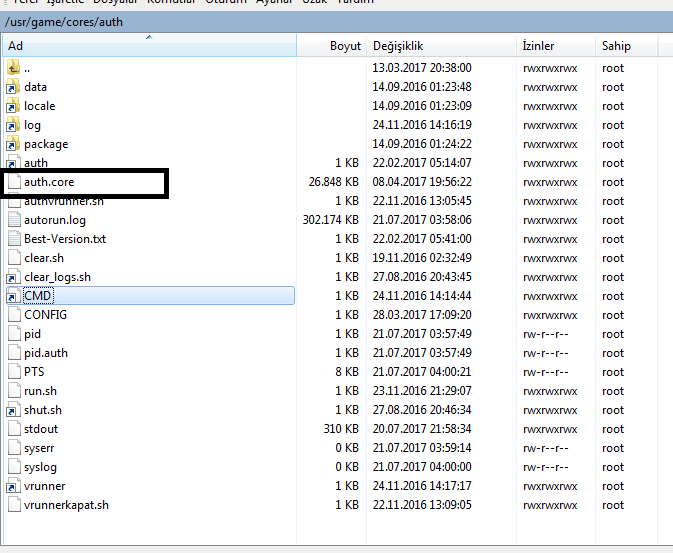
Task: Click the root owner of run.sh
Action: (x=613, y=391)
